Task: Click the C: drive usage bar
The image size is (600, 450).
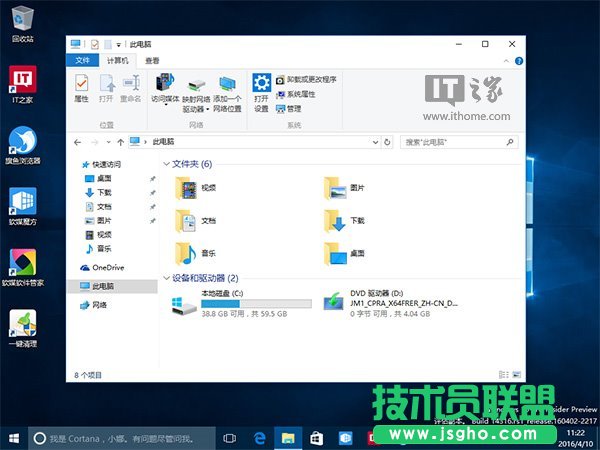Action: pyautogui.click(x=256, y=304)
